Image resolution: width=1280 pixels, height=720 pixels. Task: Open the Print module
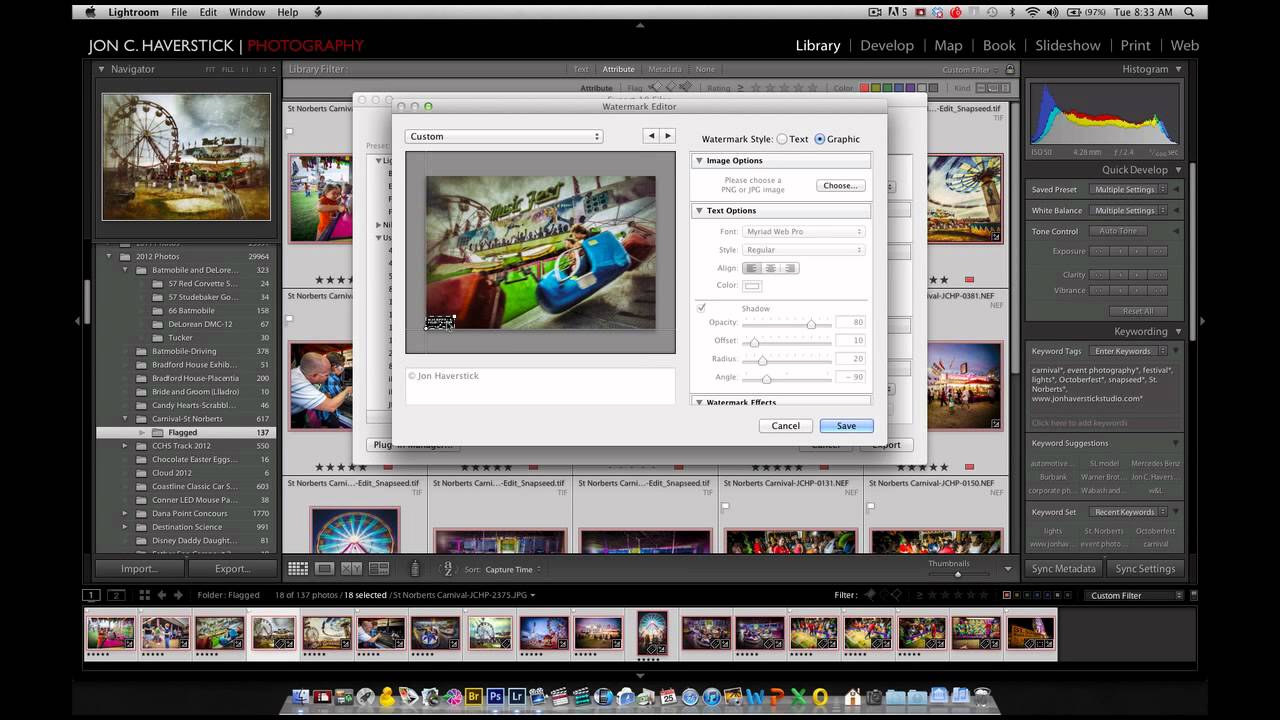[1135, 45]
